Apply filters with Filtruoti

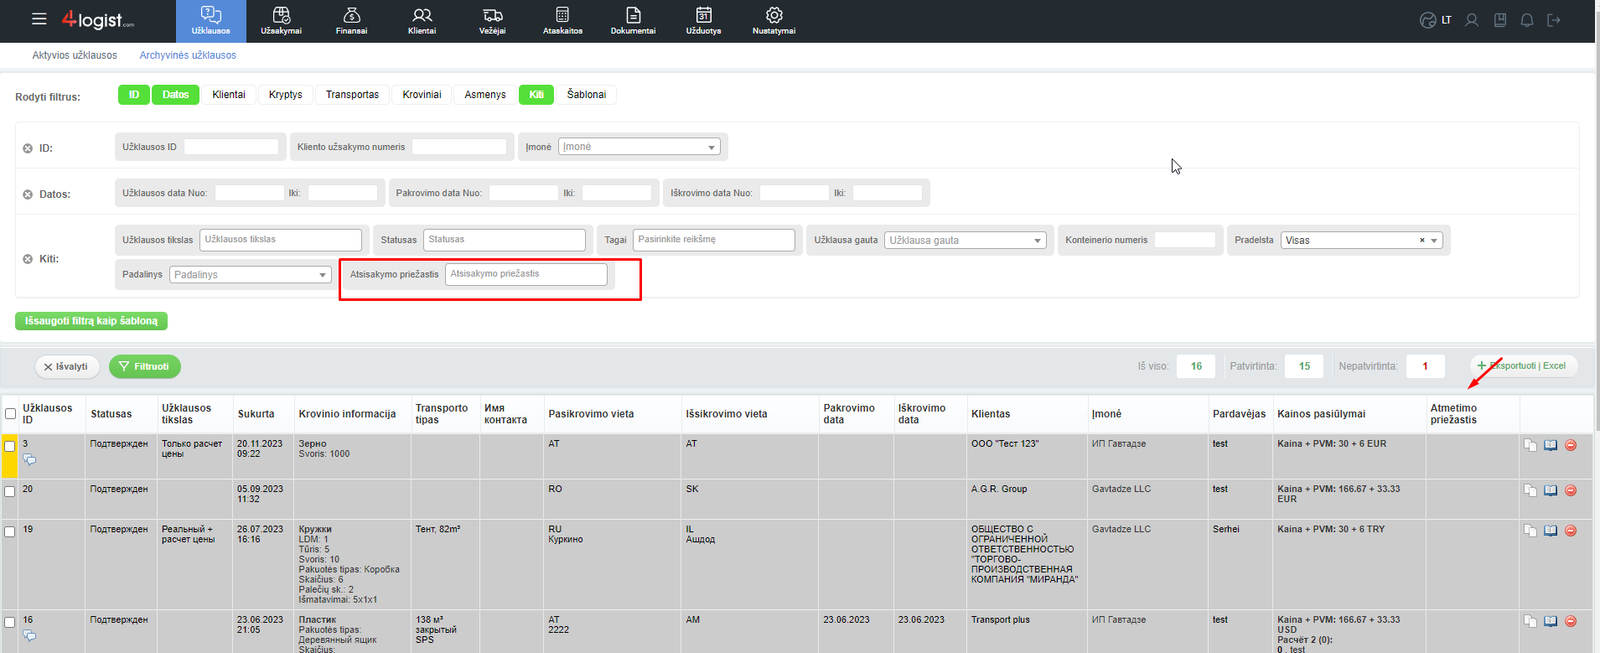(145, 367)
